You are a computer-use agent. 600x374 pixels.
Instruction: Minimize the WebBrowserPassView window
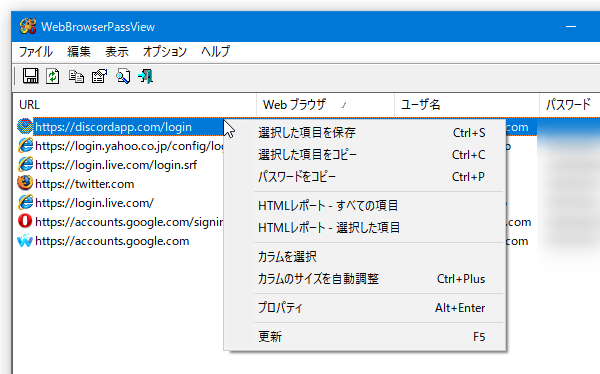[571, 26]
